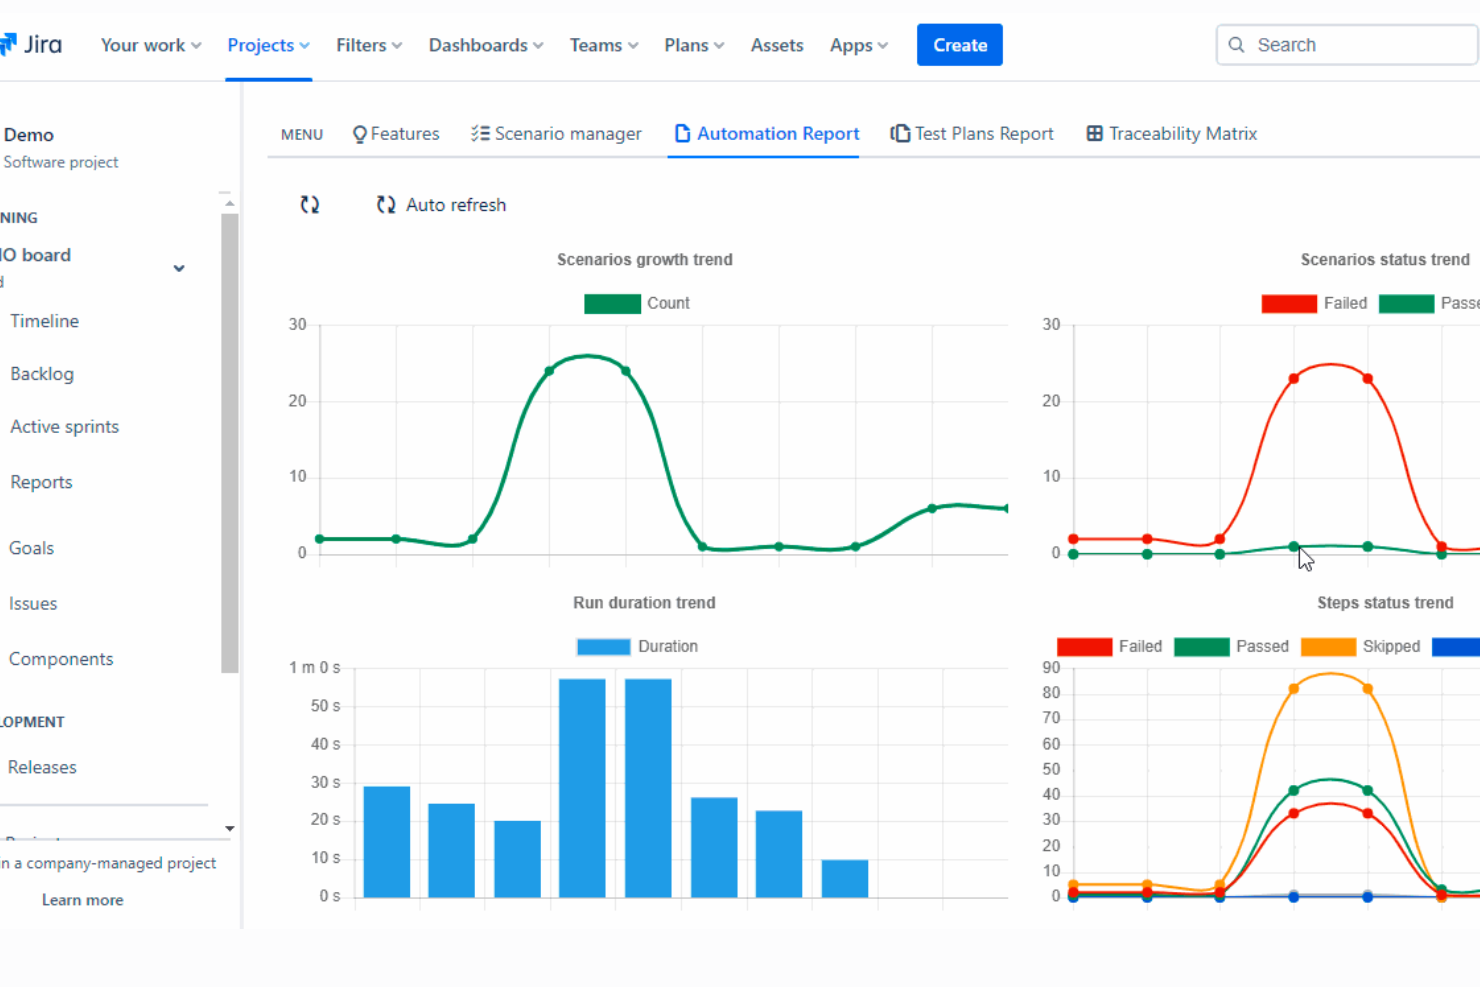Click the search magnifier icon
Screen dimensions: 1480x987
[x=1236, y=45]
